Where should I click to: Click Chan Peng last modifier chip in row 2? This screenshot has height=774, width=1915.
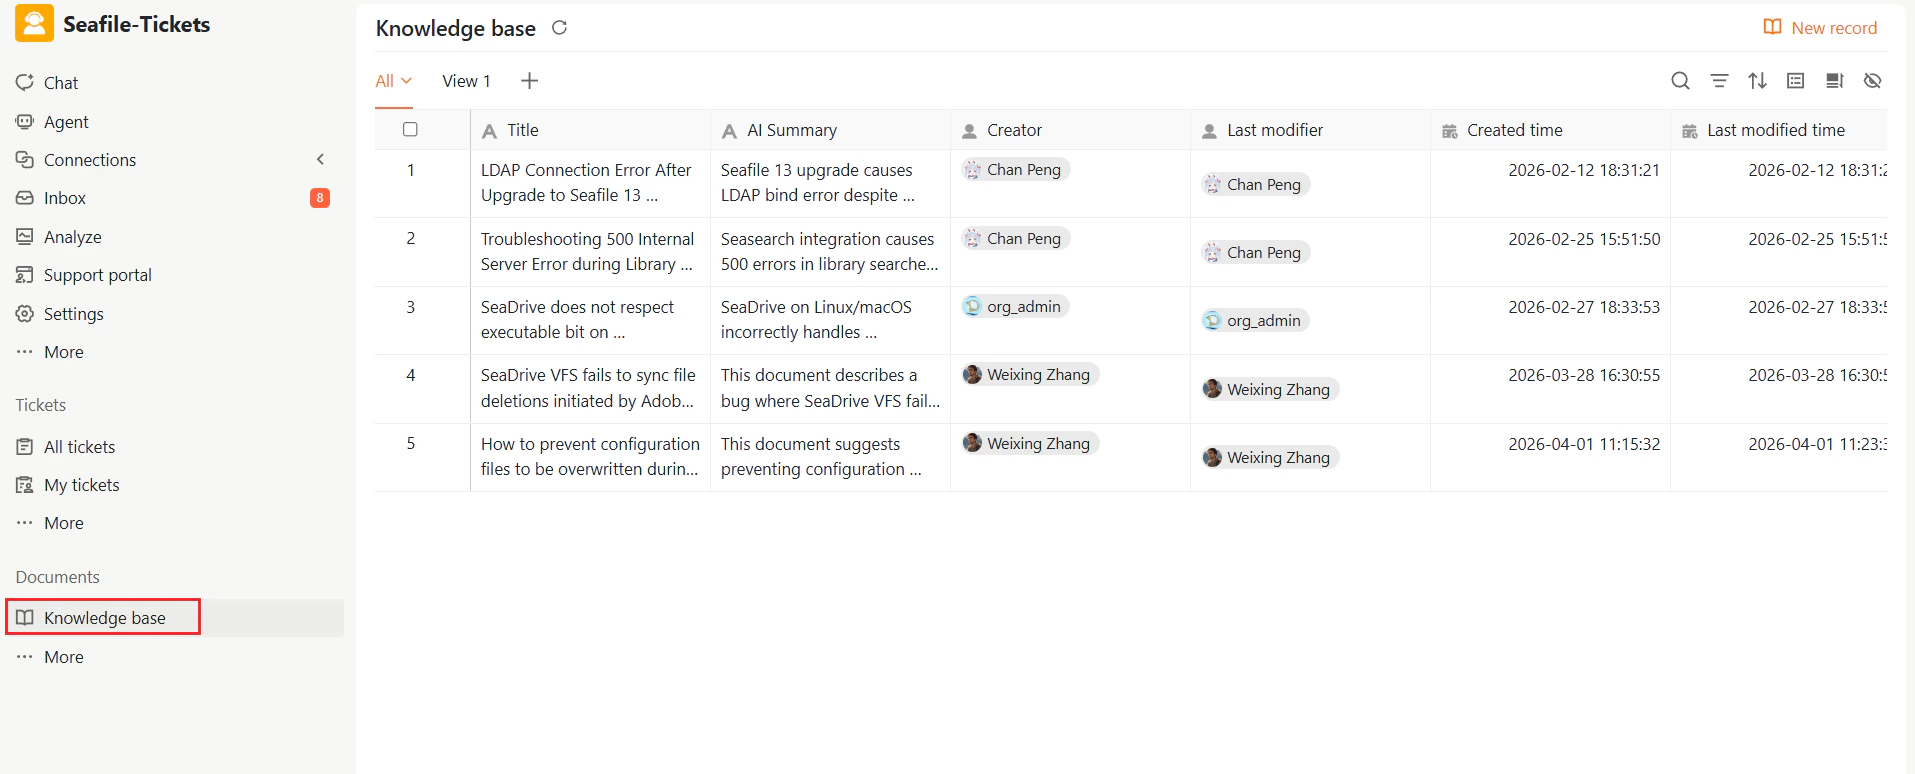[x=1255, y=253]
